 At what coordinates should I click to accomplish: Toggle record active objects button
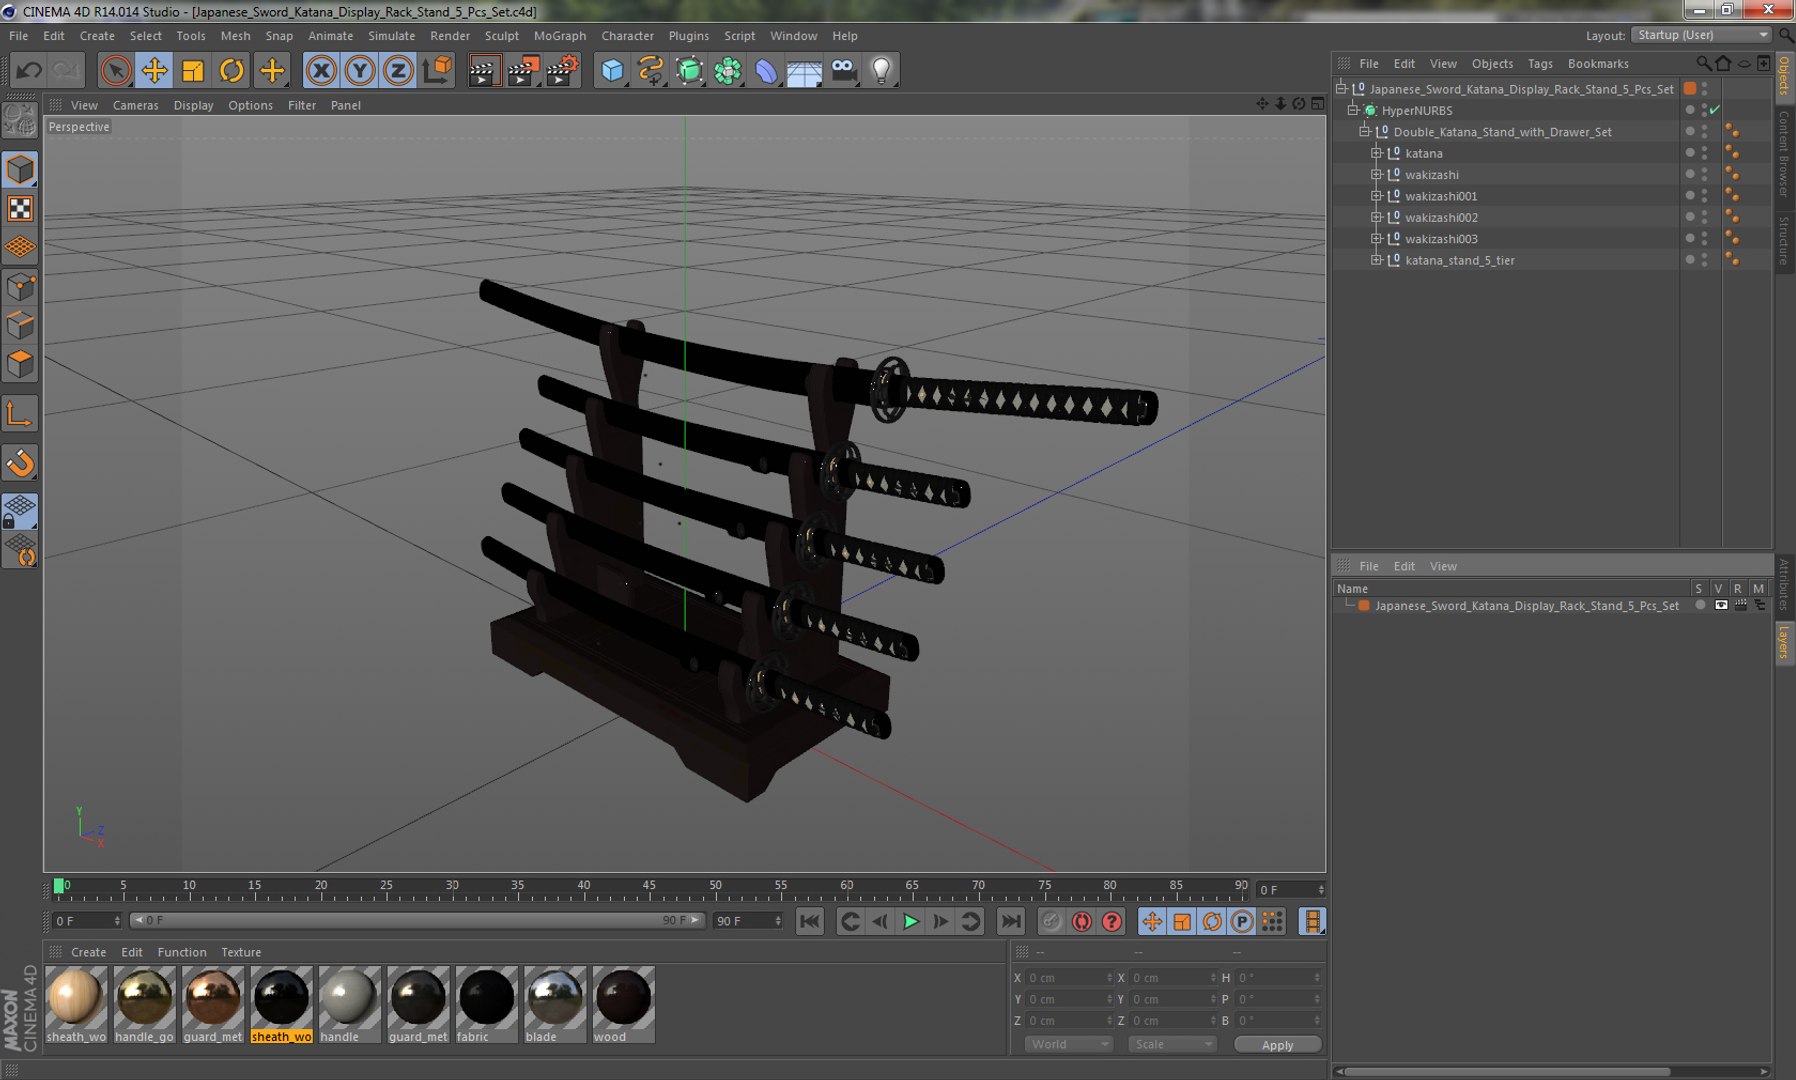coord(1052,922)
